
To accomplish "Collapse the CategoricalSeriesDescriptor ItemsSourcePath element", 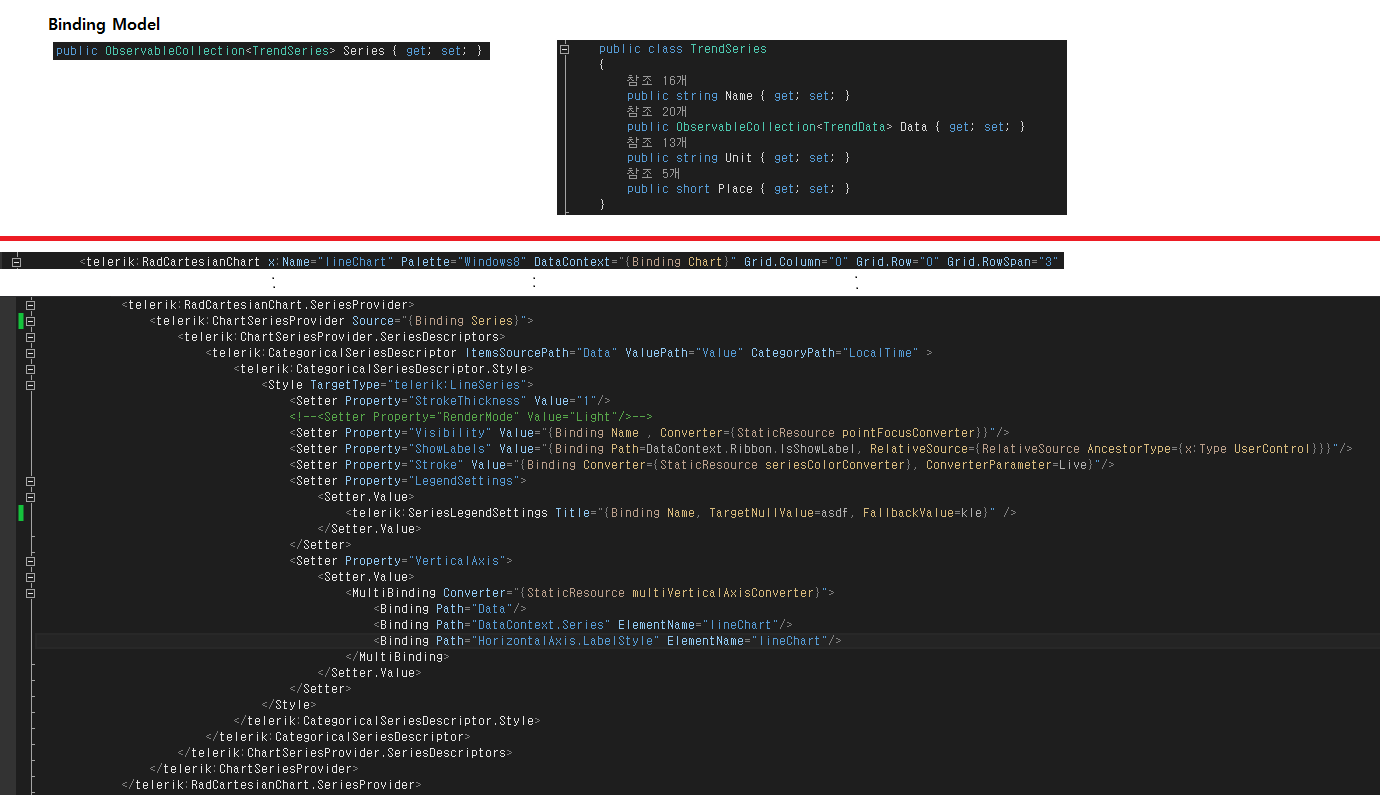I will 31,353.
